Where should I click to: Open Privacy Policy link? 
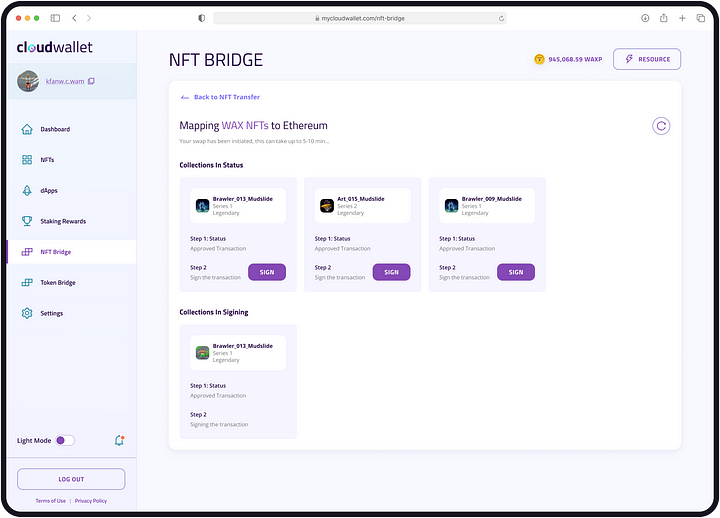(91, 501)
